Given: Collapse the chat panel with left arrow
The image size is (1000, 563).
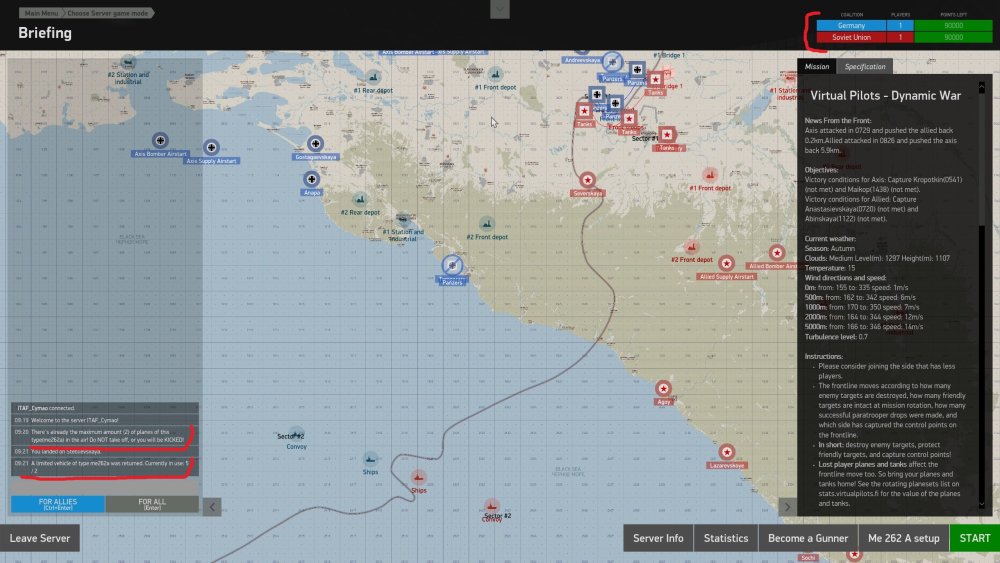Looking at the screenshot, I should click(212, 507).
